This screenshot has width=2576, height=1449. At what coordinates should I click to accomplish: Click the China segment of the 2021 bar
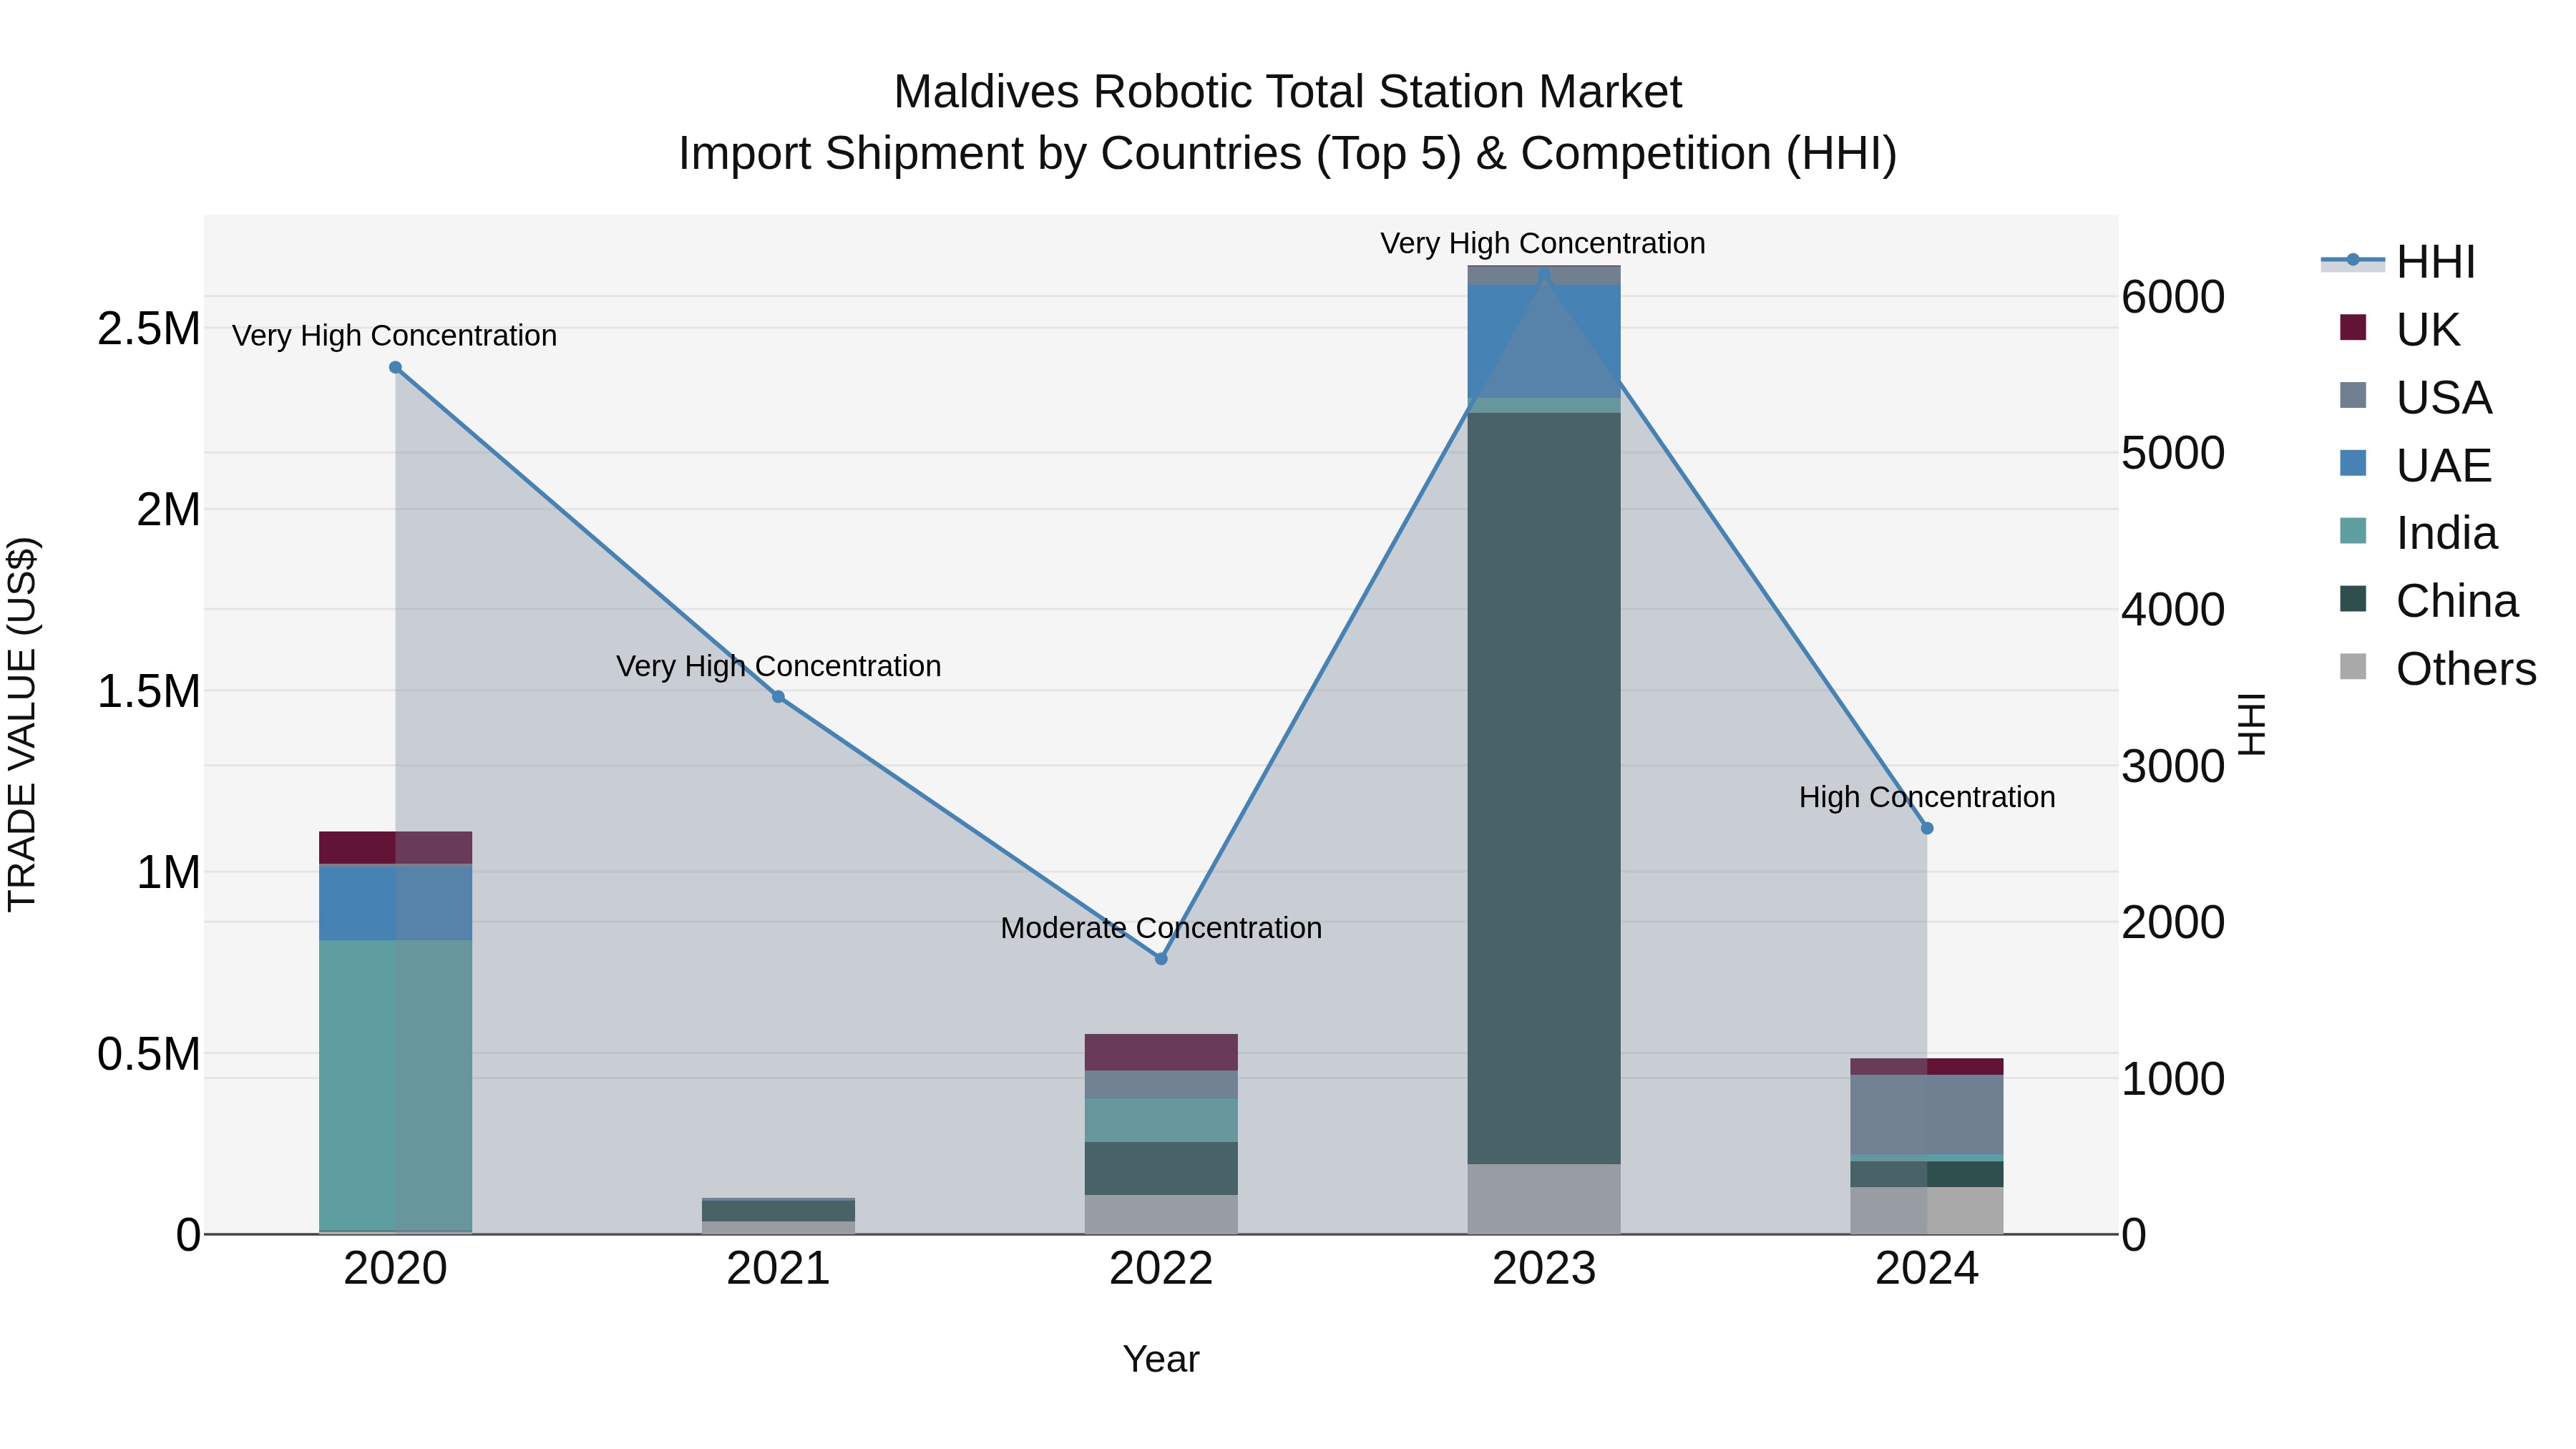pyautogui.click(x=778, y=1210)
